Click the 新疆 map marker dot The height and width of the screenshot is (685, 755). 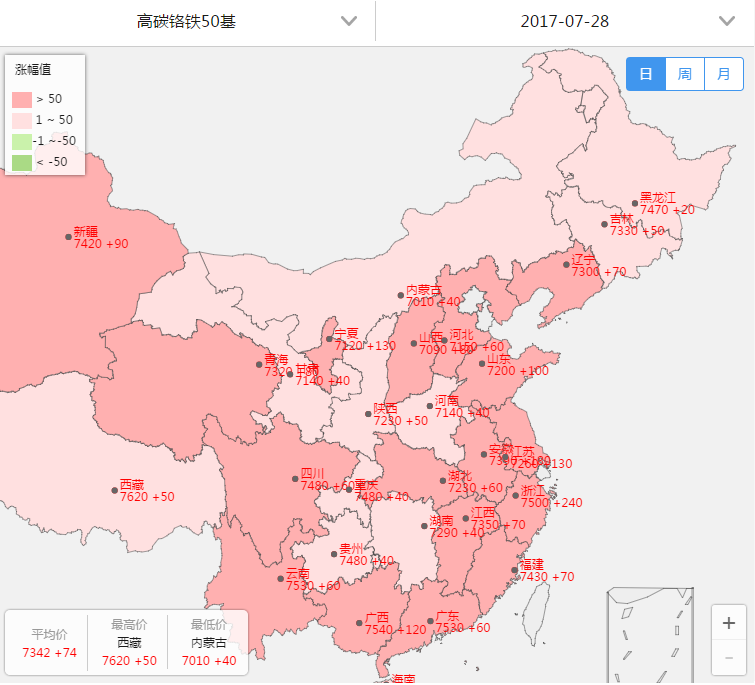(x=69, y=237)
